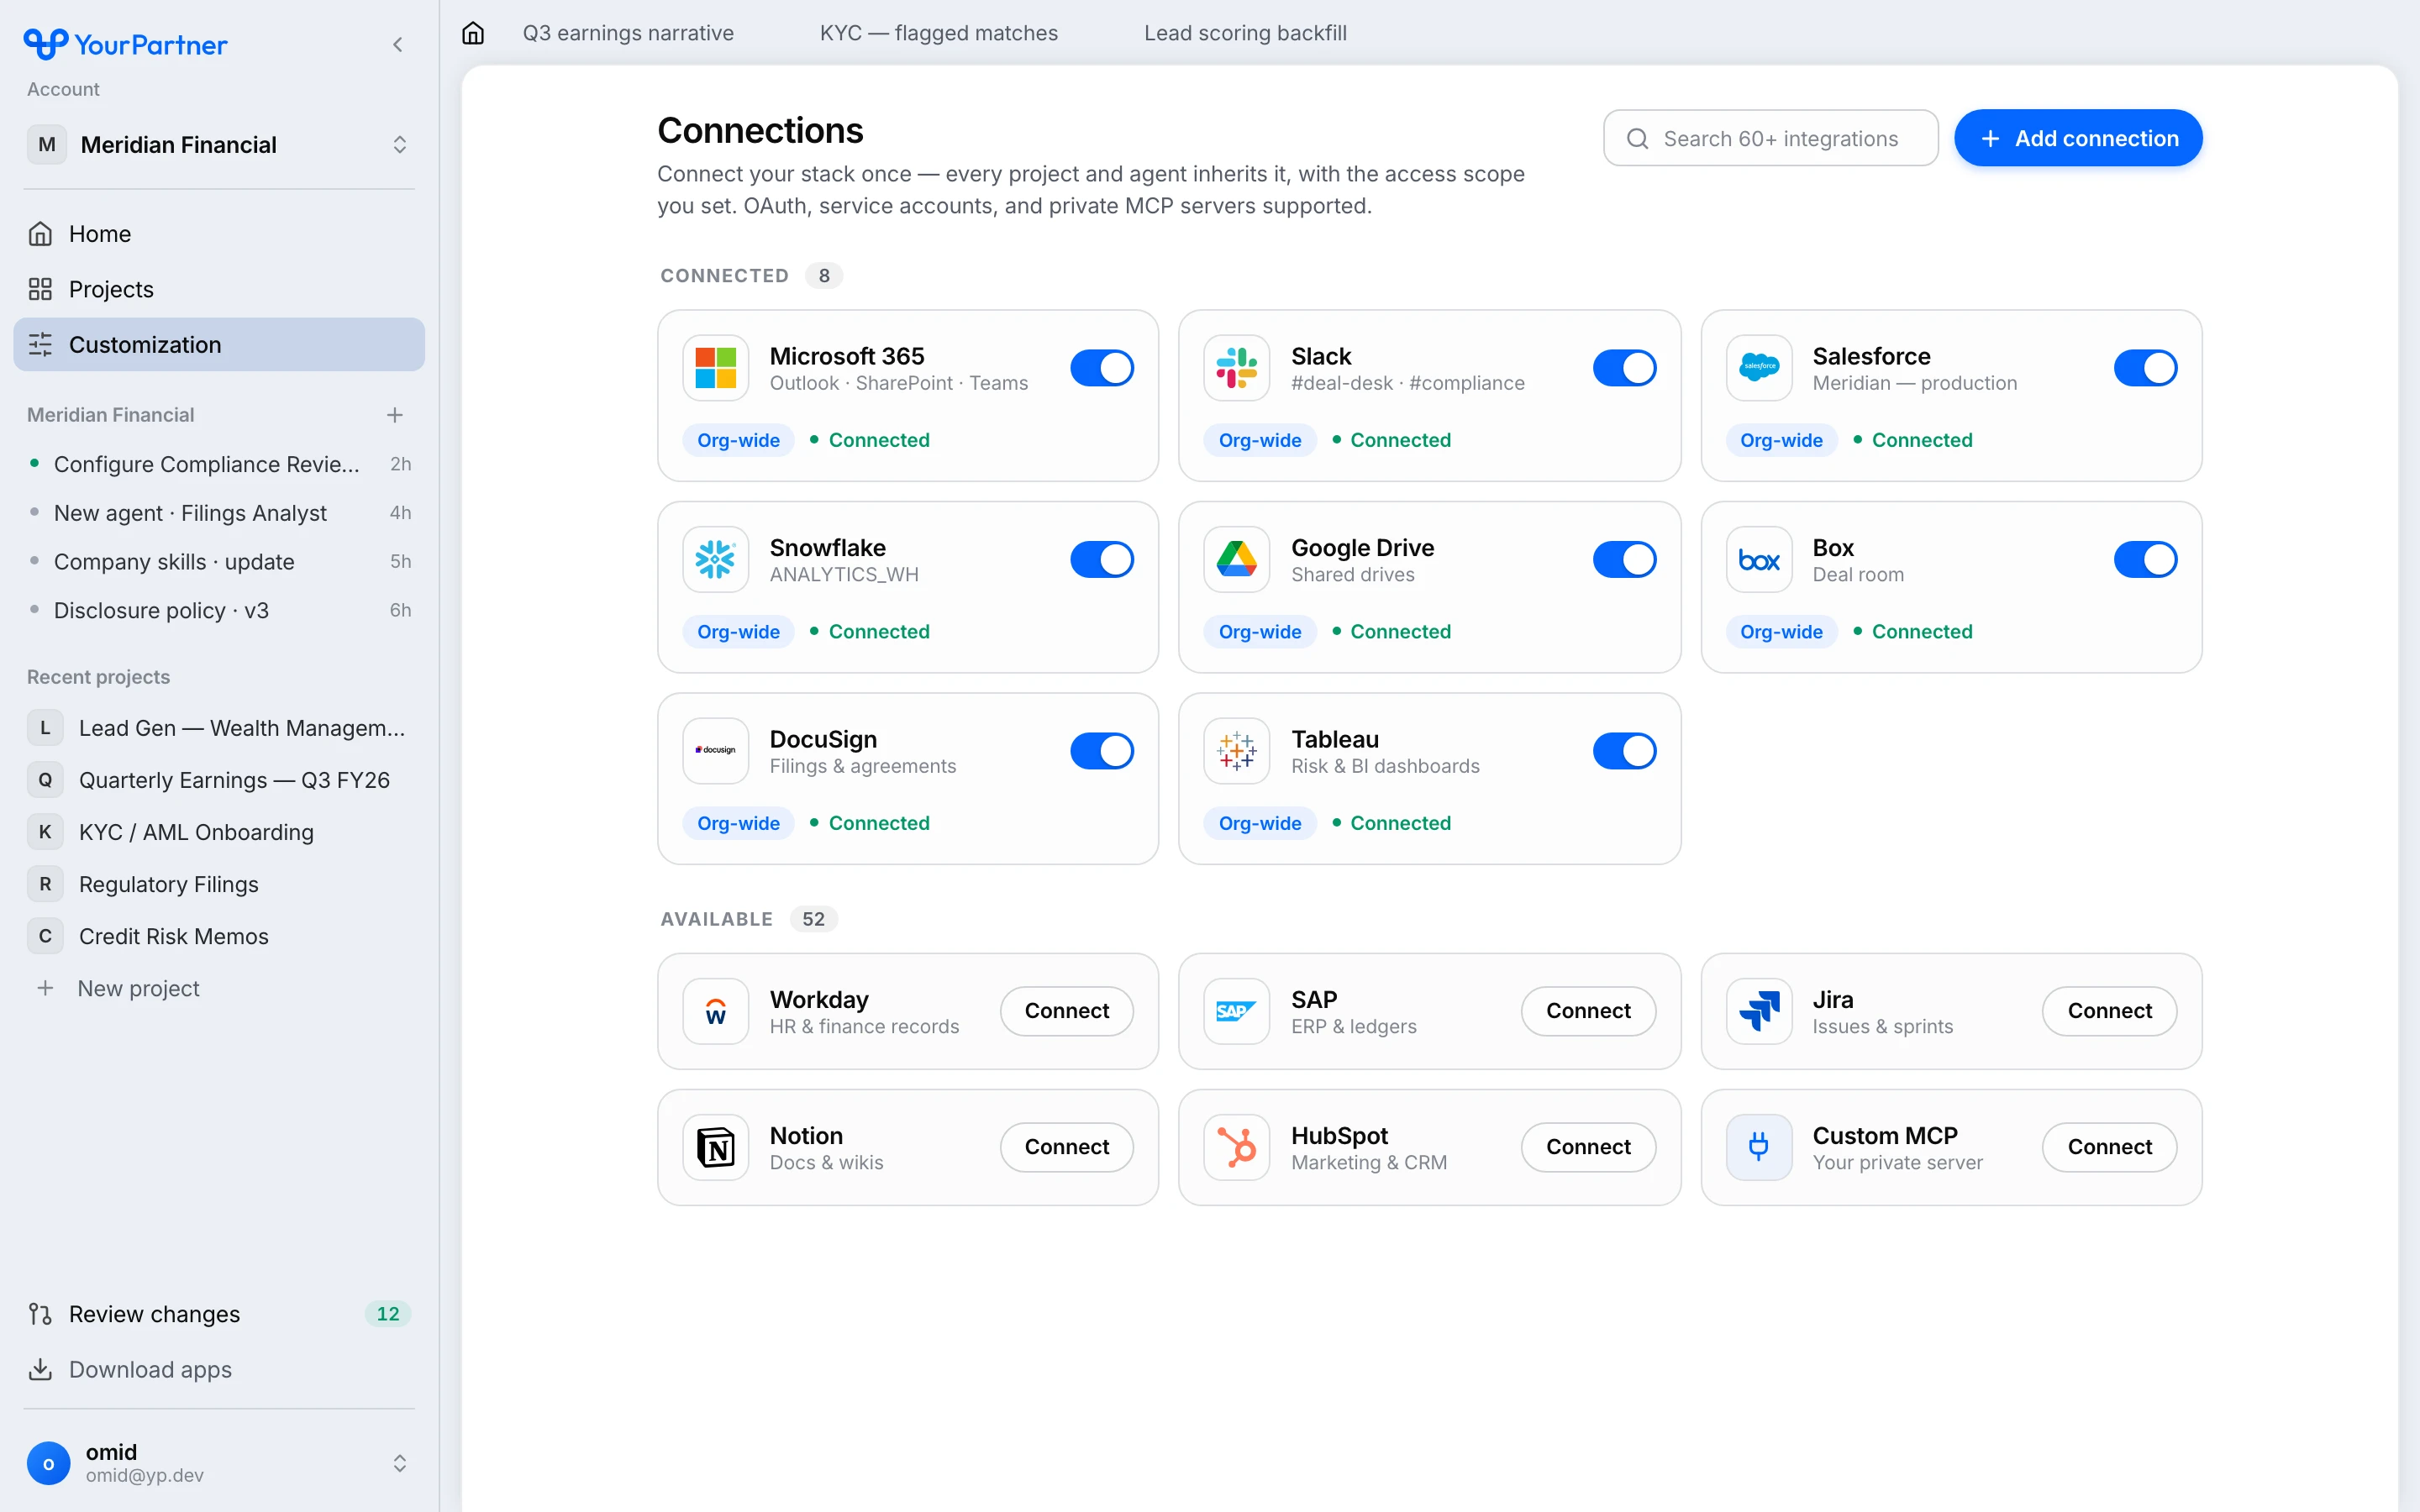Click the Microsoft 365 logo icon

click(715, 368)
